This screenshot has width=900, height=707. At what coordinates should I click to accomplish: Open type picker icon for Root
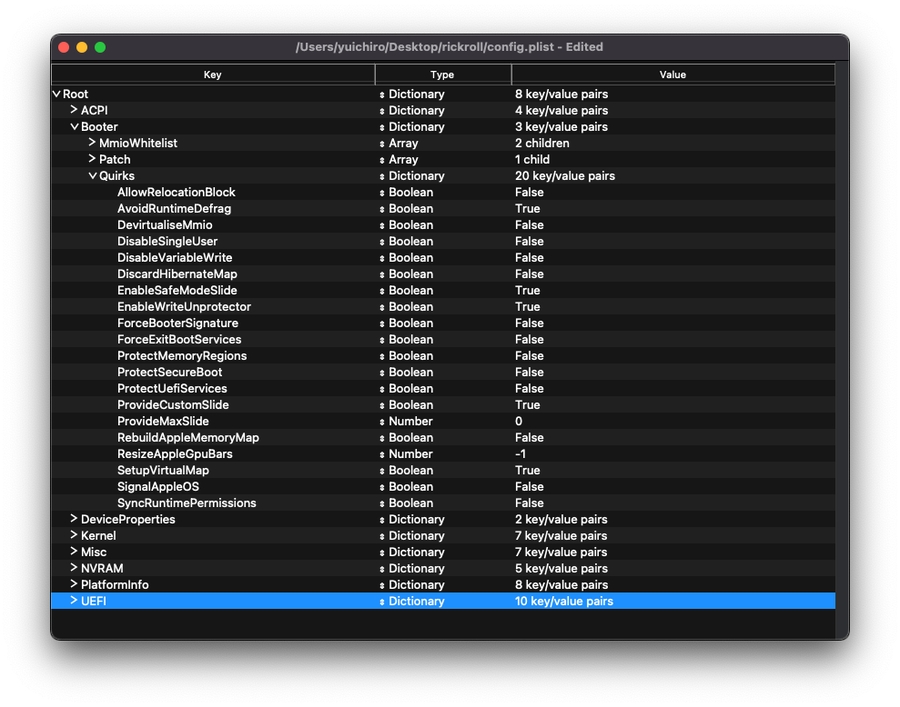(x=382, y=95)
